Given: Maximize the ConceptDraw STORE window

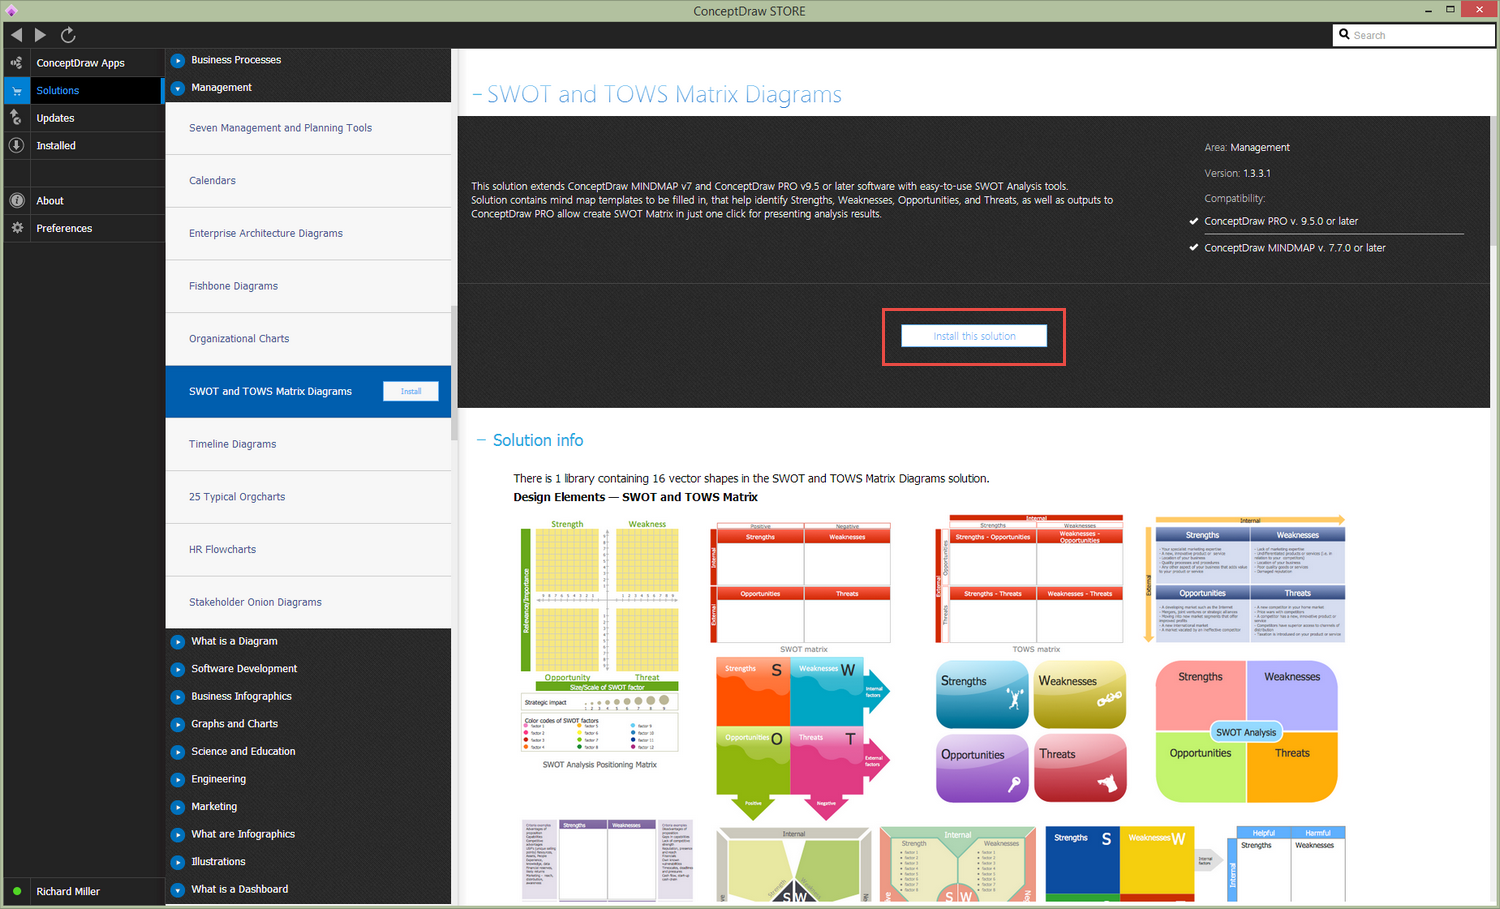Looking at the screenshot, I should click(x=1450, y=10).
